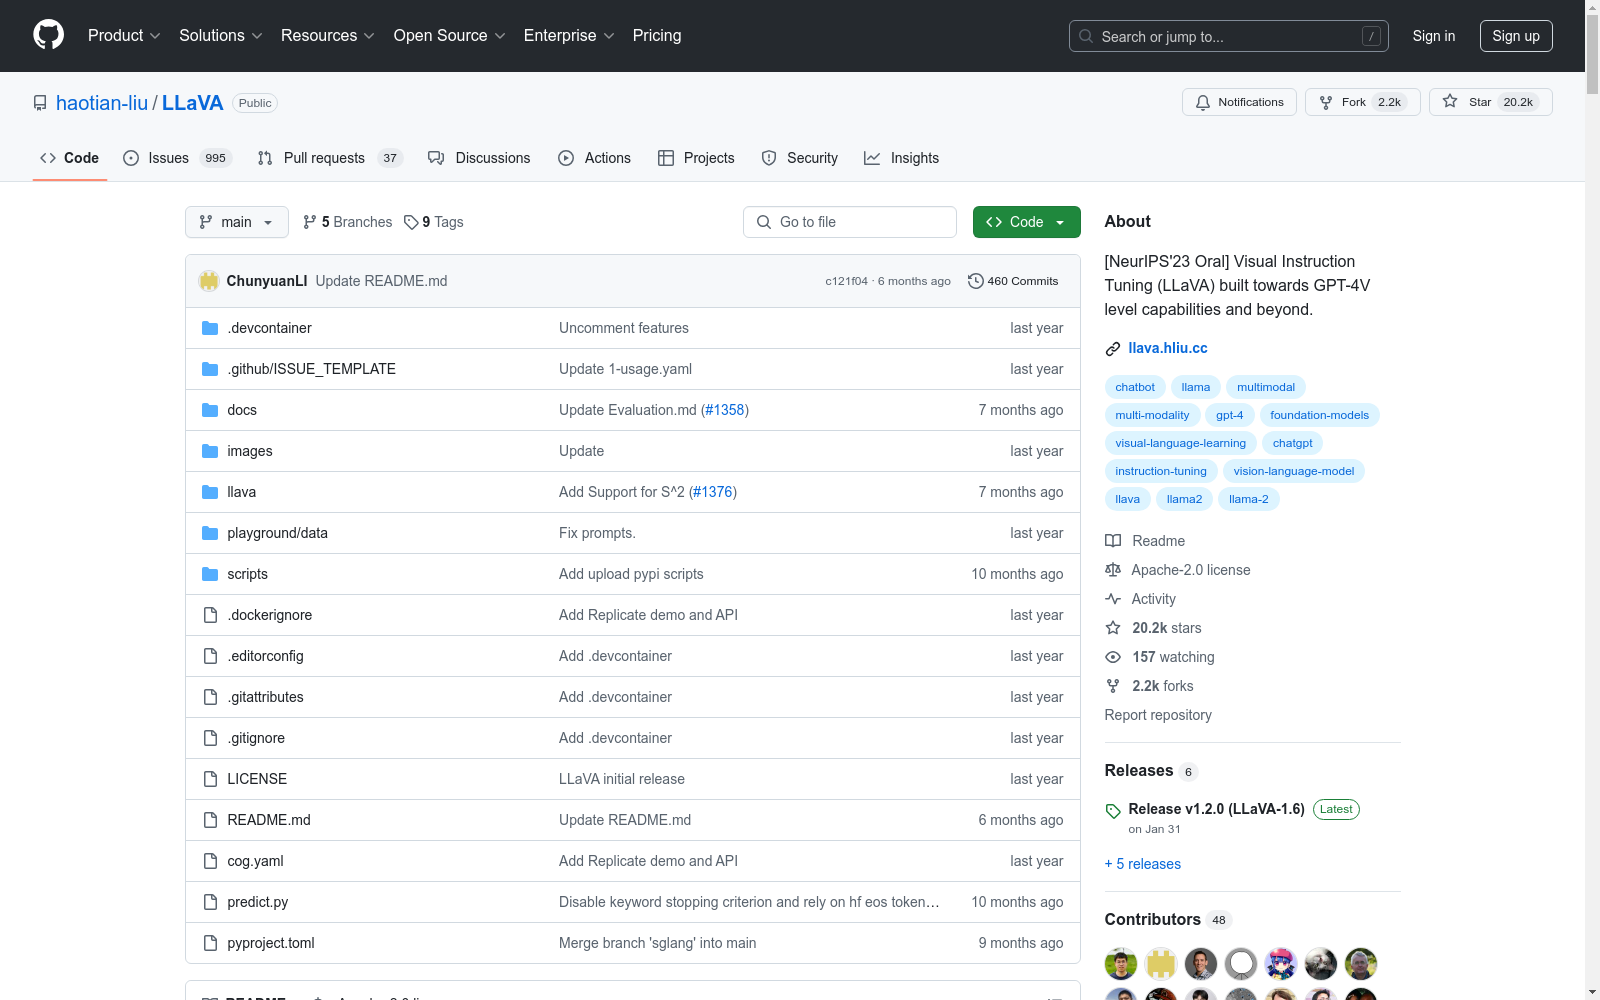Switch to the Issues tab
The image size is (1600, 1000).
177,158
